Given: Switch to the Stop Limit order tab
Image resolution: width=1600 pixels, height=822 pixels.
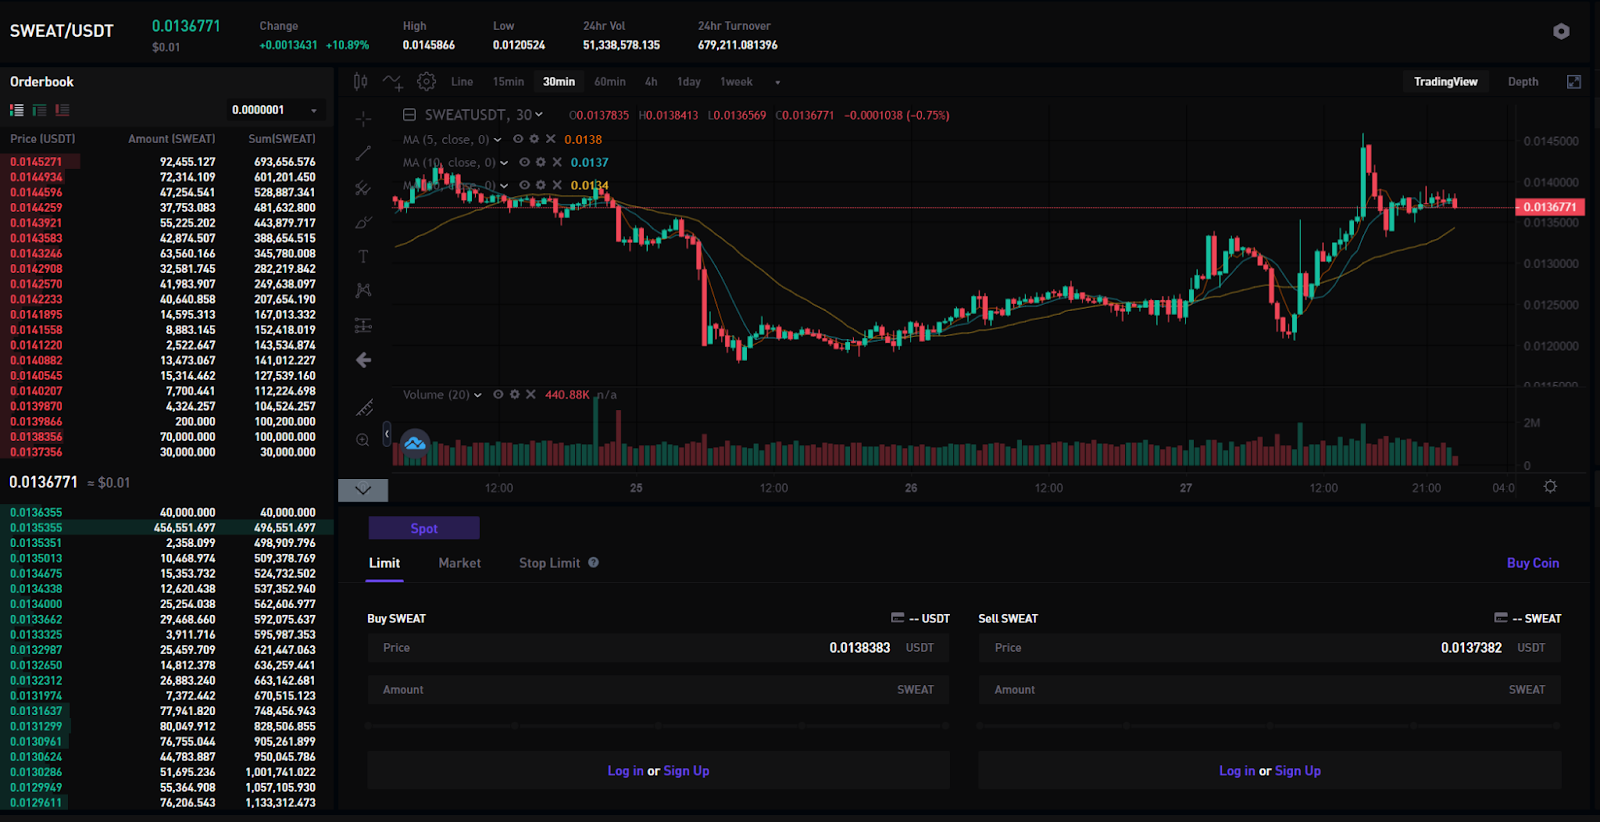Looking at the screenshot, I should pyautogui.click(x=549, y=563).
